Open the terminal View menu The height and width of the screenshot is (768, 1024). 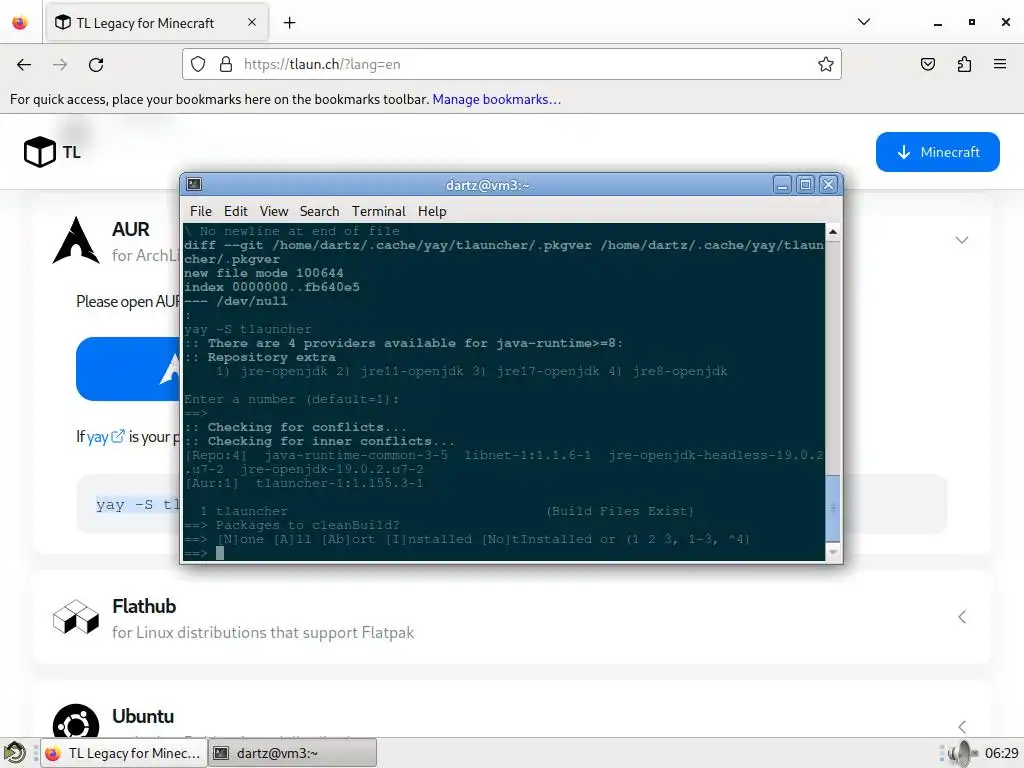(274, 211)
